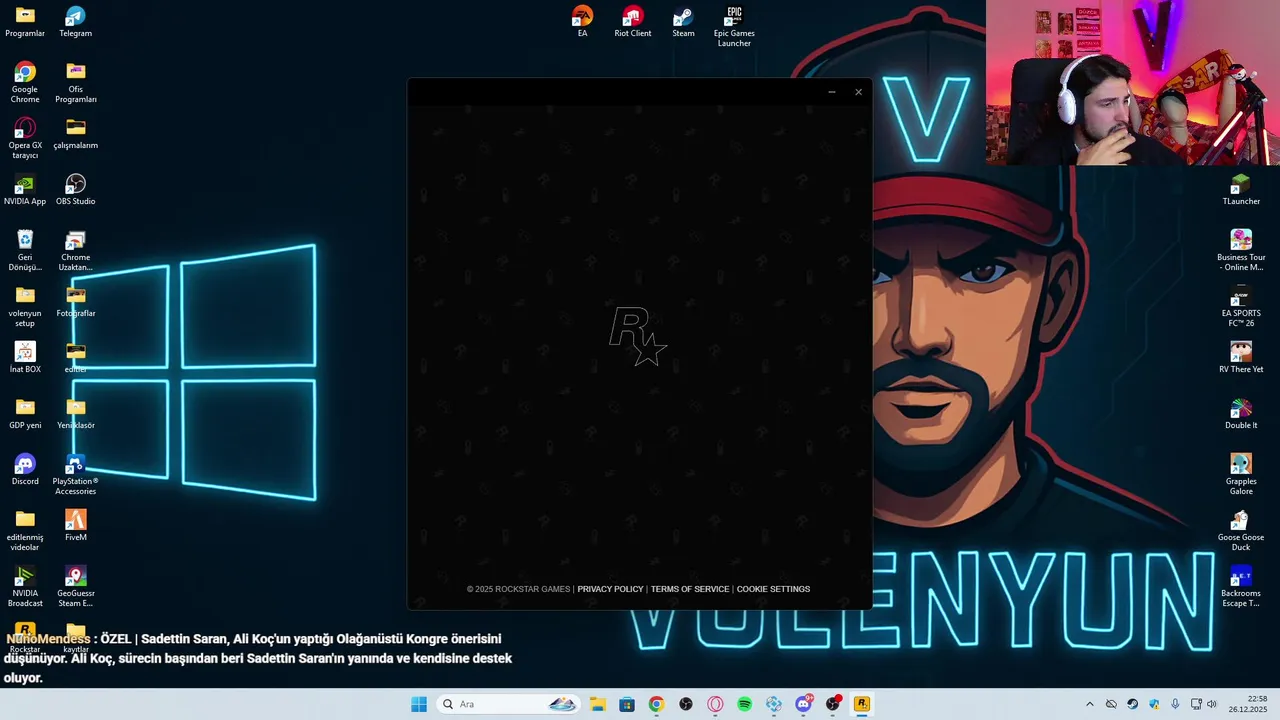The image size is (1280, 720).
Task: Select Backrooms Escape desktop icon
Action: pos(1241,586)
